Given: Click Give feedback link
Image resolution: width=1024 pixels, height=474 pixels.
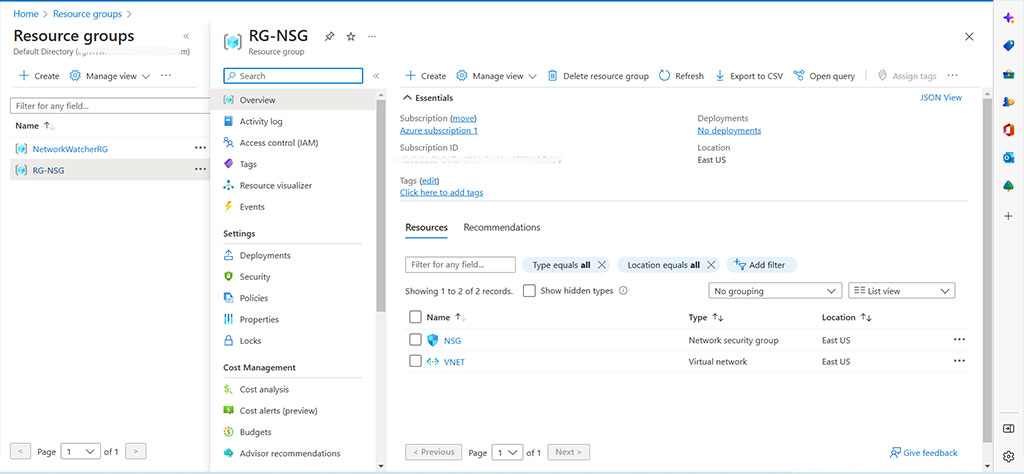Looking at the screenshot, I should 923,452.
